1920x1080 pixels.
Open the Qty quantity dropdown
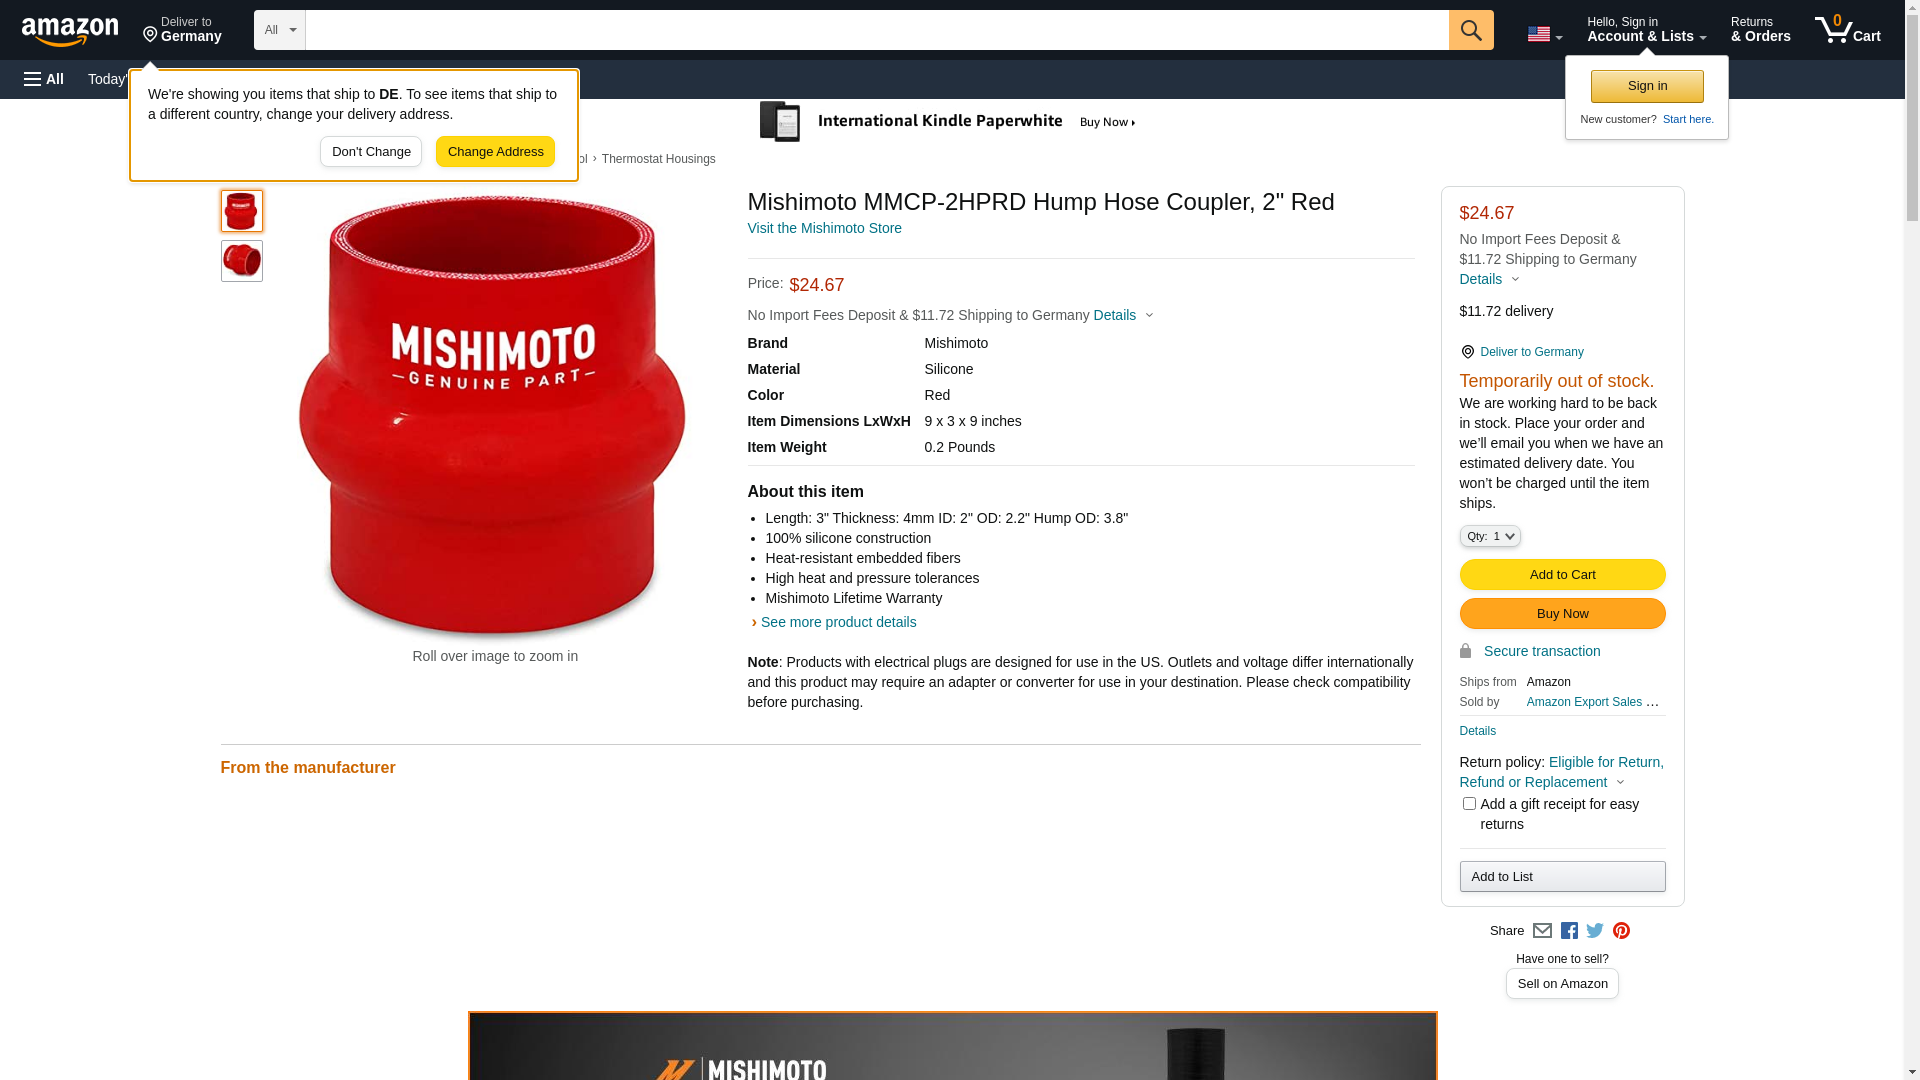click(x=1490, y=537)
